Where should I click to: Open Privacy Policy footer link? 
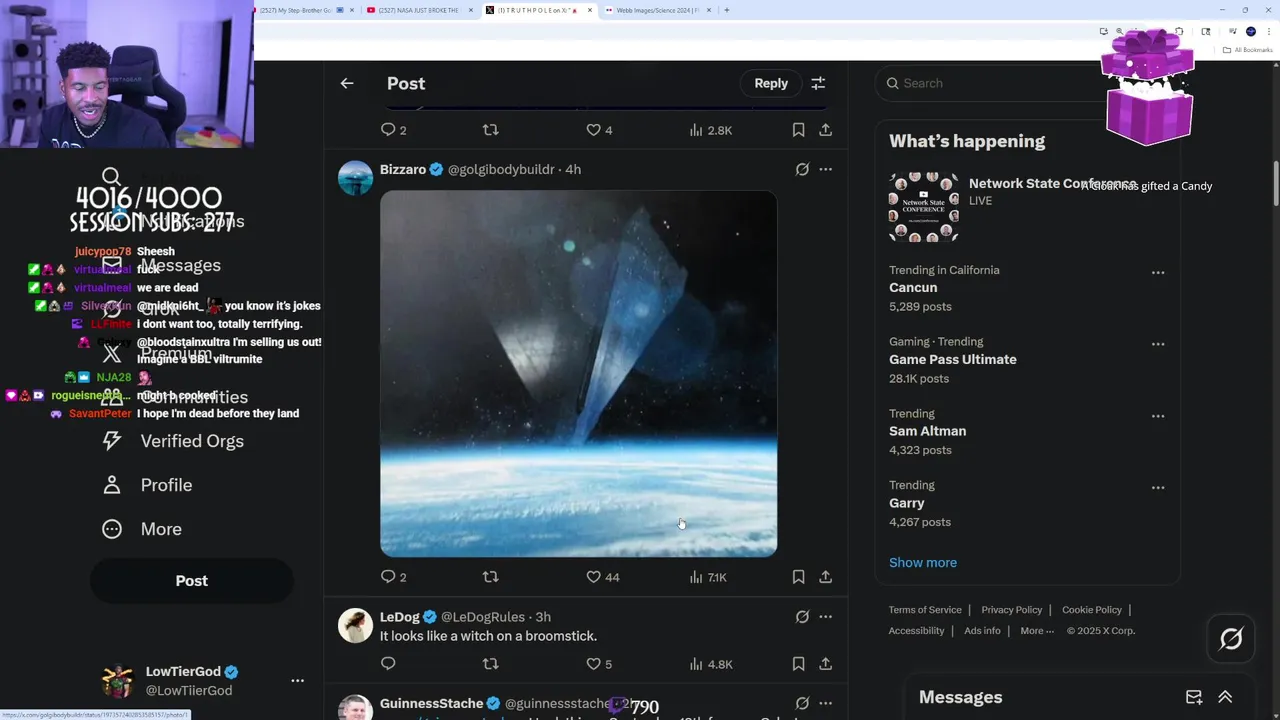(1012, 610)
